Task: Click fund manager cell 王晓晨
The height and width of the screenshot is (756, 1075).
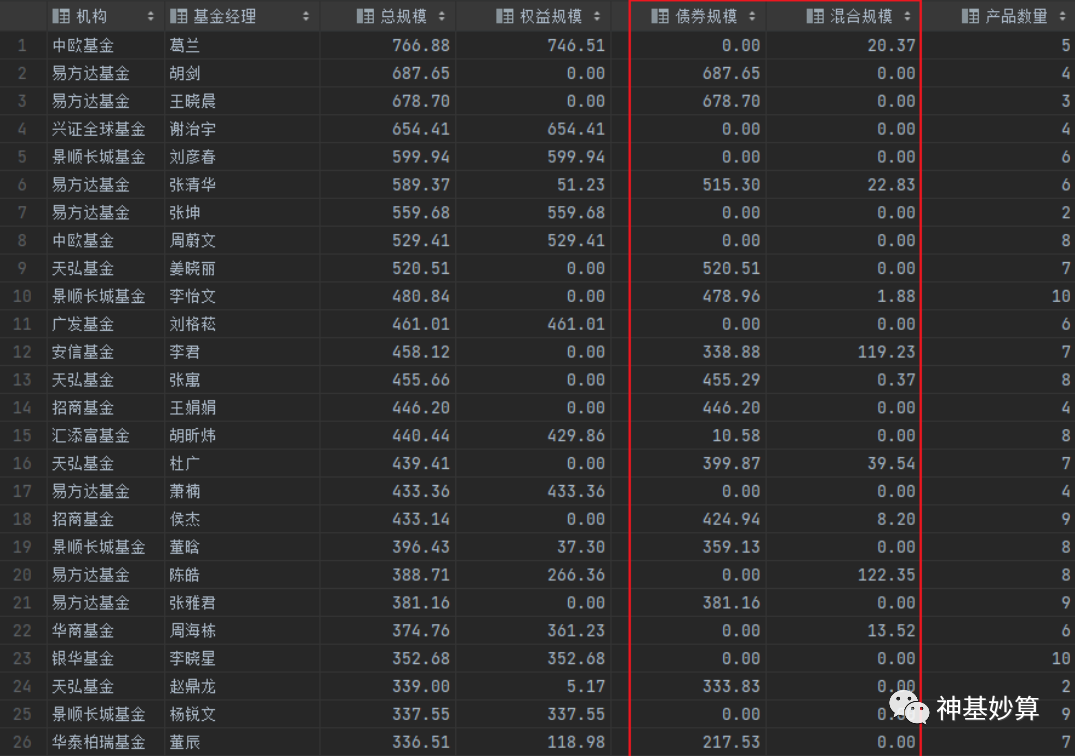Action: click(193, 101)
